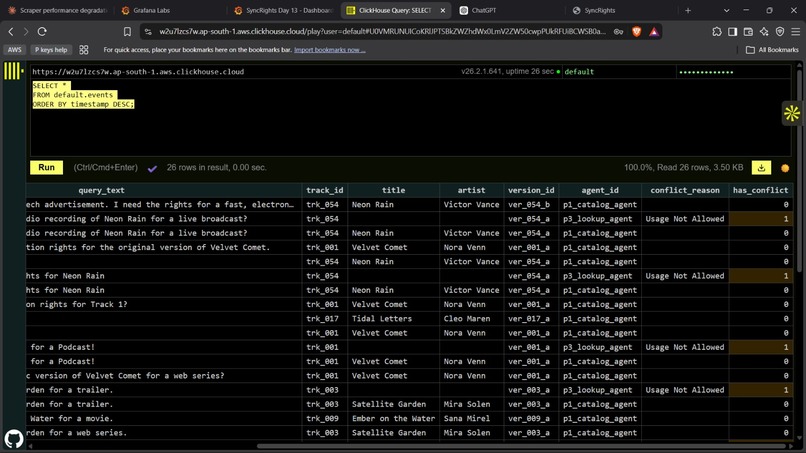Image resolution: width=806 pixels, height=453 pixels.
Task: Select 'on rights for Track 1?' query cell
Action: [x=164, y=304]
